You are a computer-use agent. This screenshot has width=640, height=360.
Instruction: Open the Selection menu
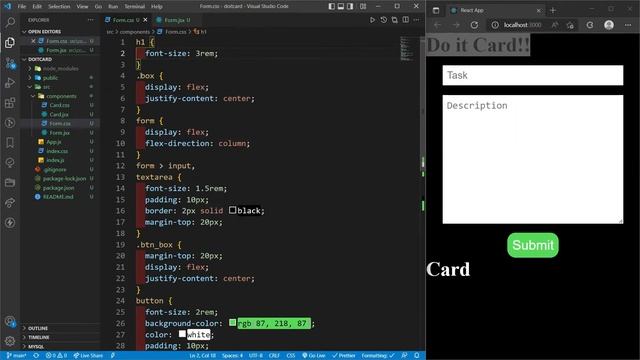coord(59,6)
